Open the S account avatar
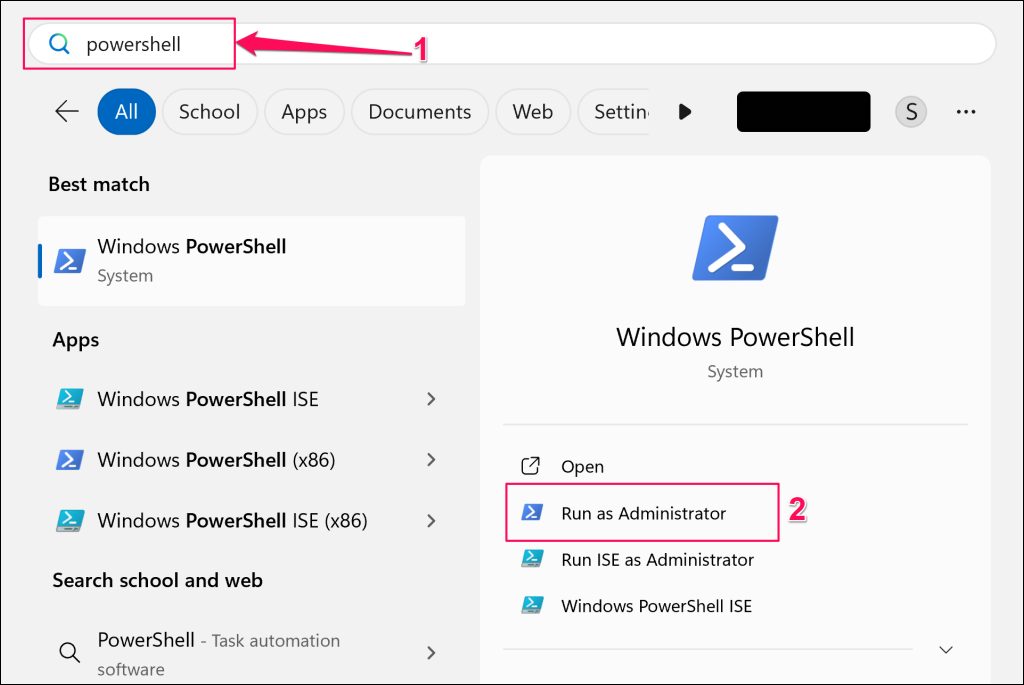The height and width of the screenshot is (685, 1024). 911,112
